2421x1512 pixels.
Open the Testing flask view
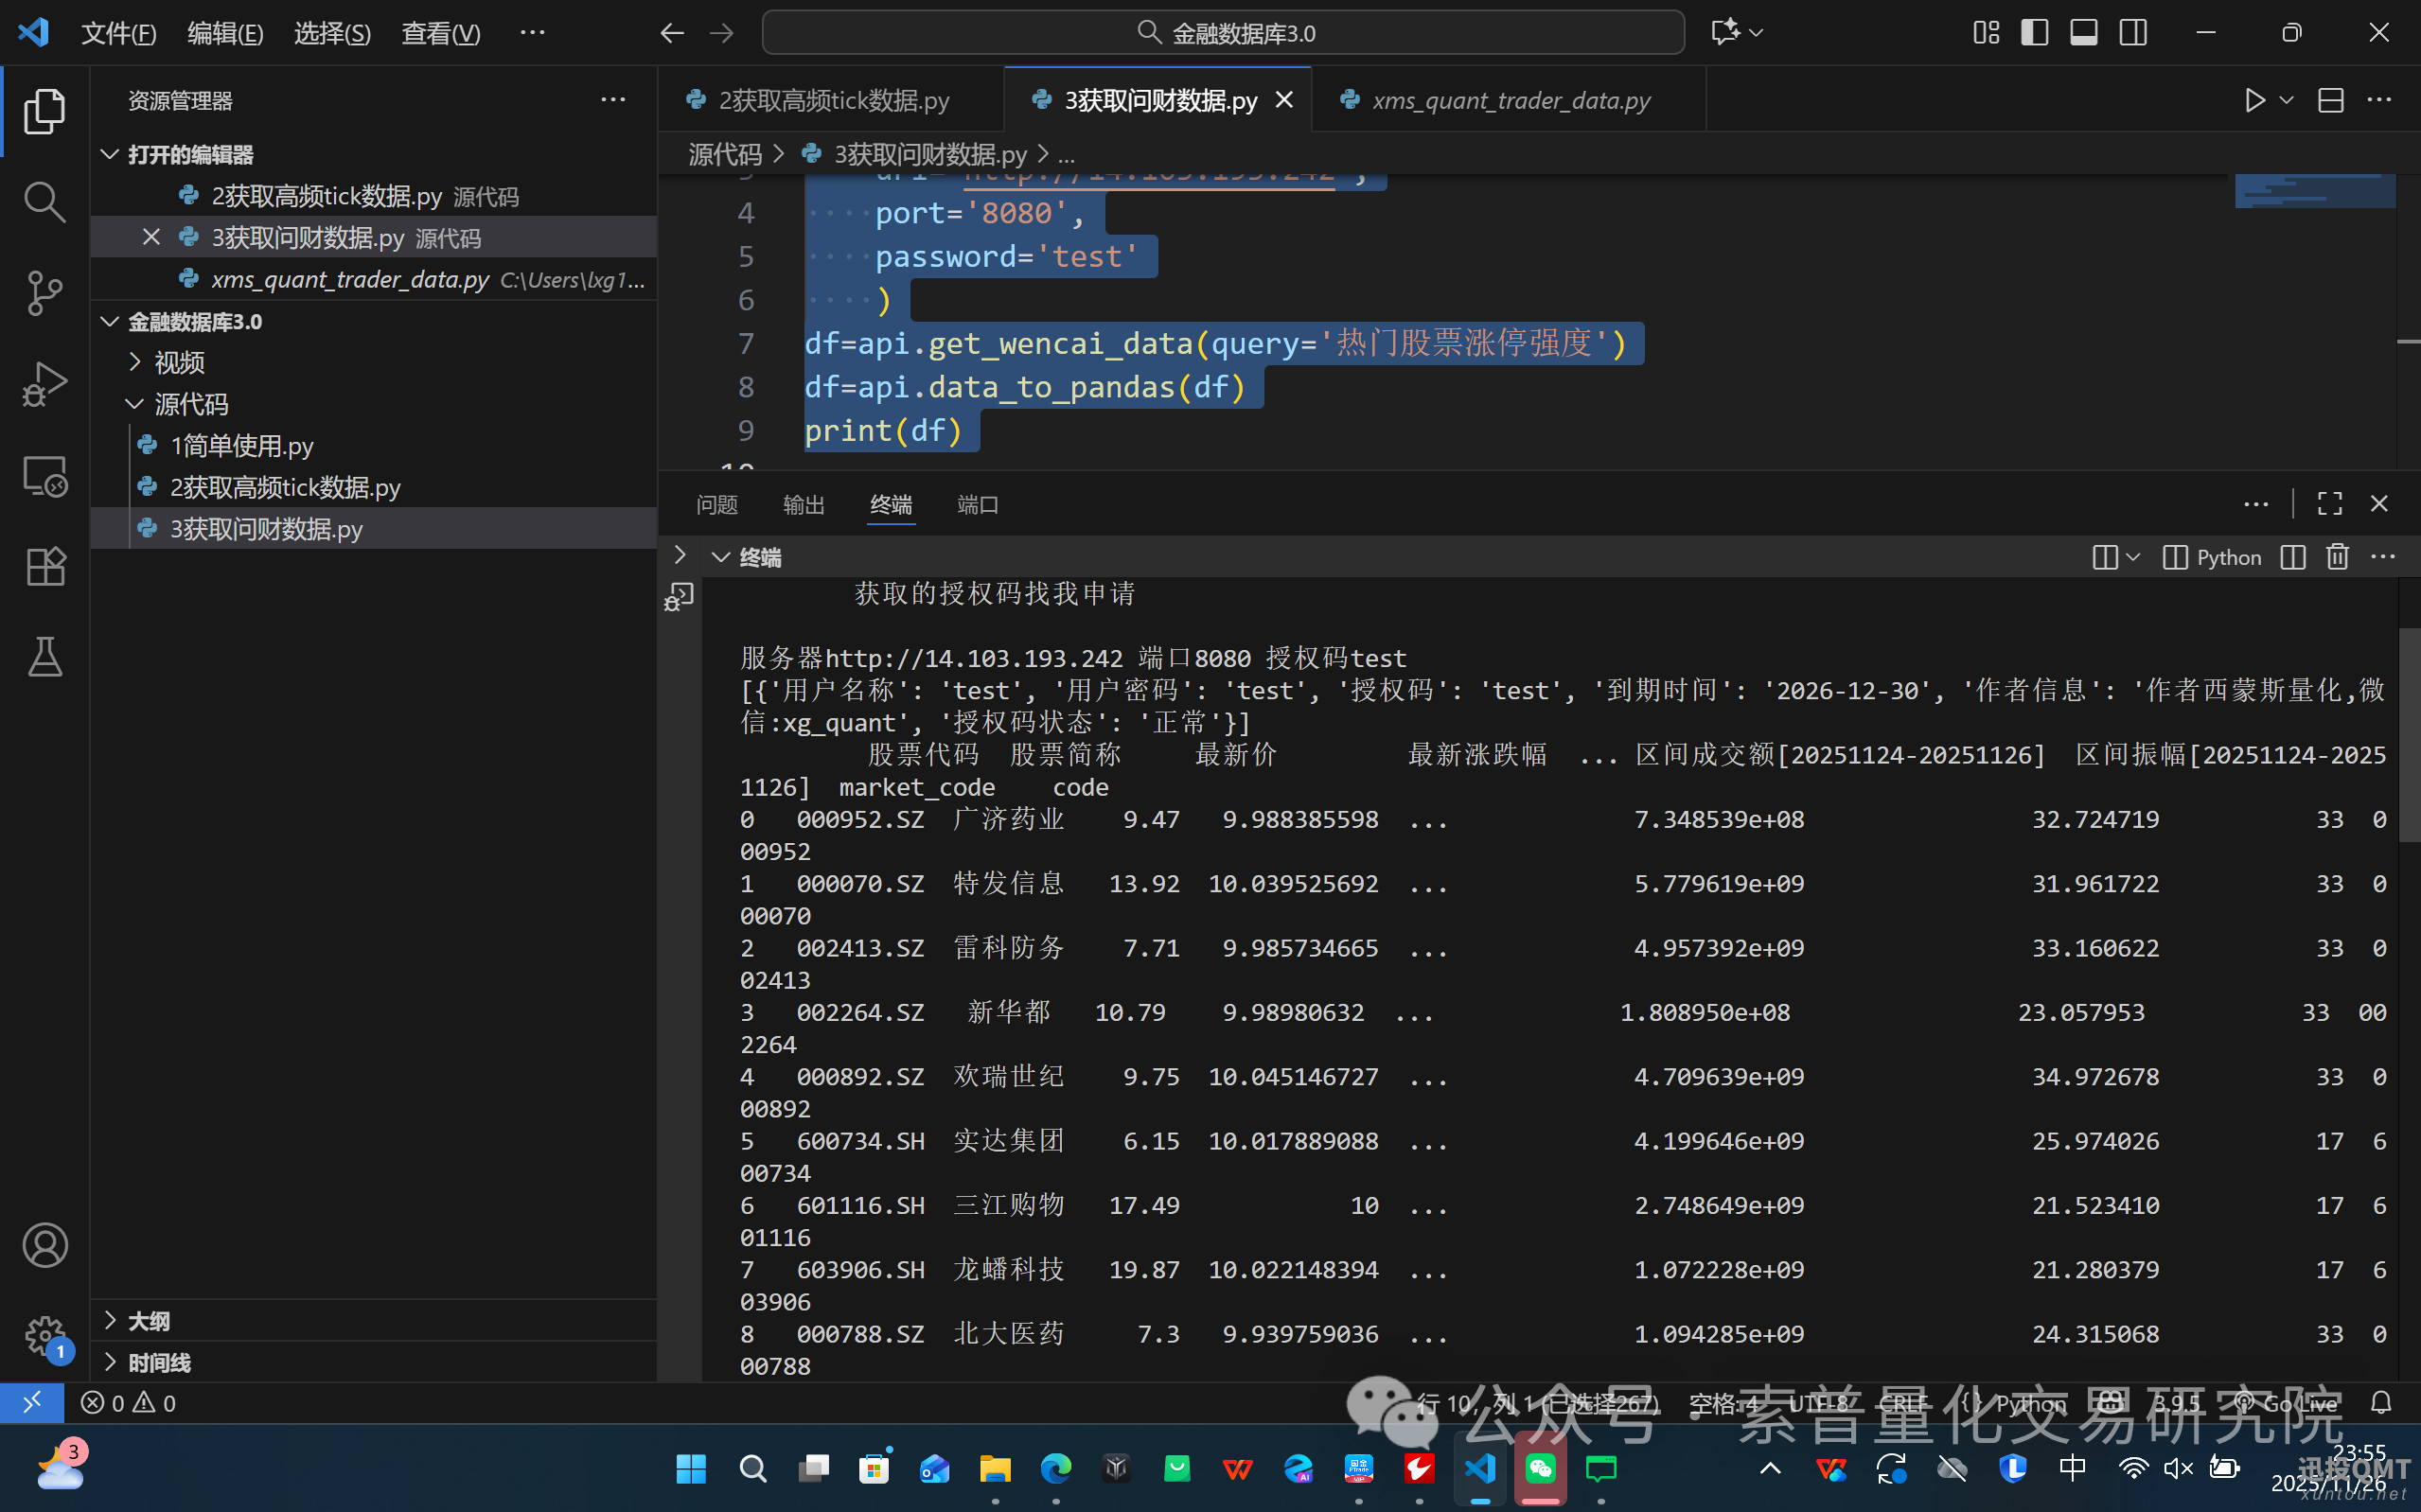point(44,657)
